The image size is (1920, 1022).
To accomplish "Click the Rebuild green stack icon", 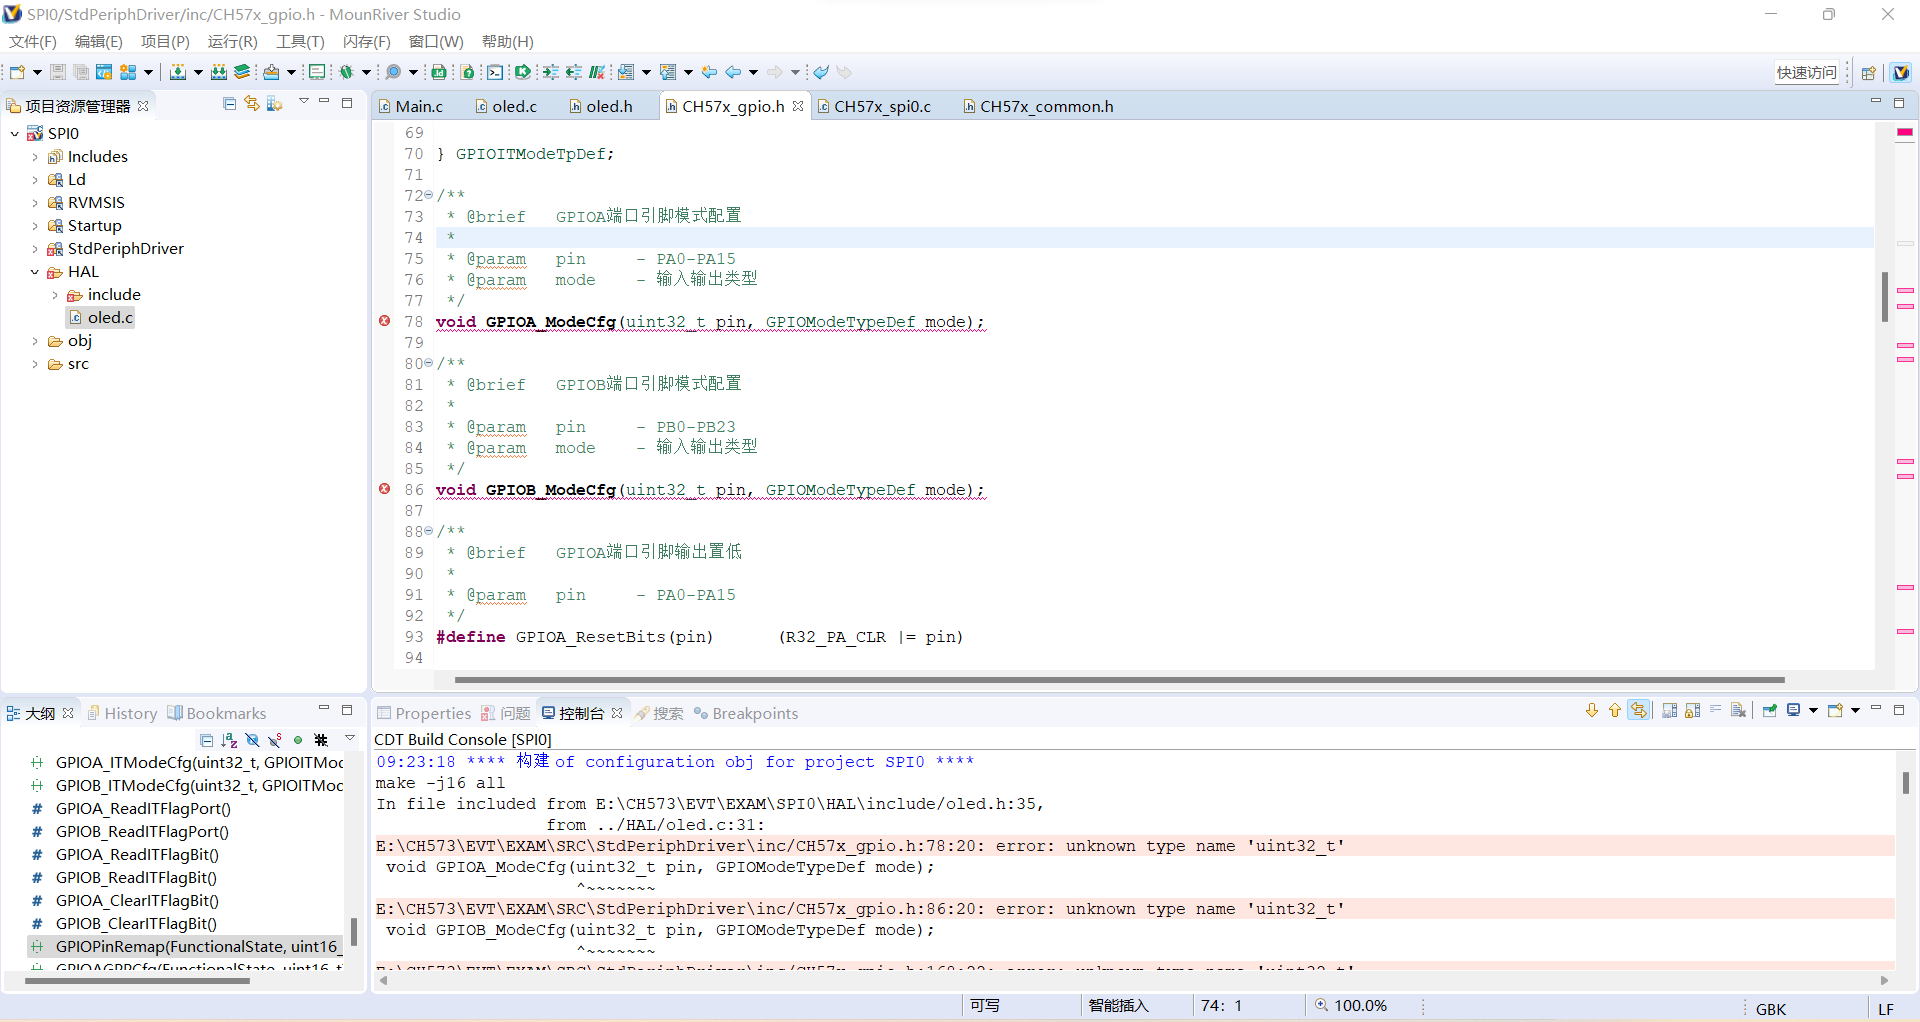I will pos(242,72).
